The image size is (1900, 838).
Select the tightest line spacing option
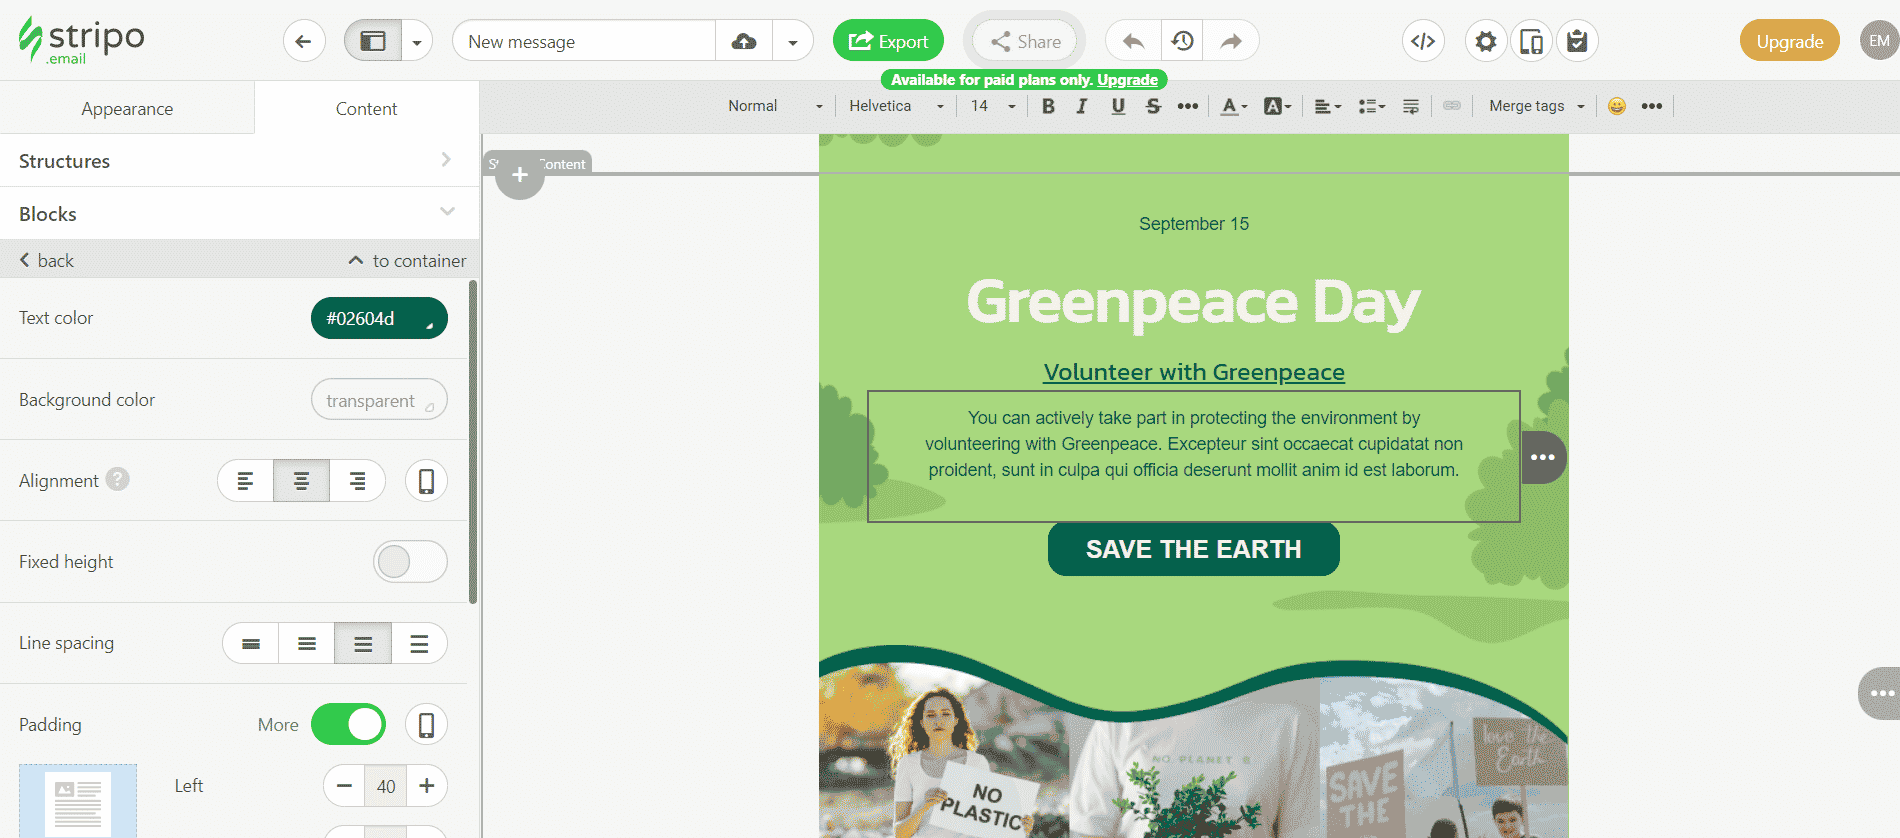pos(251,644)
